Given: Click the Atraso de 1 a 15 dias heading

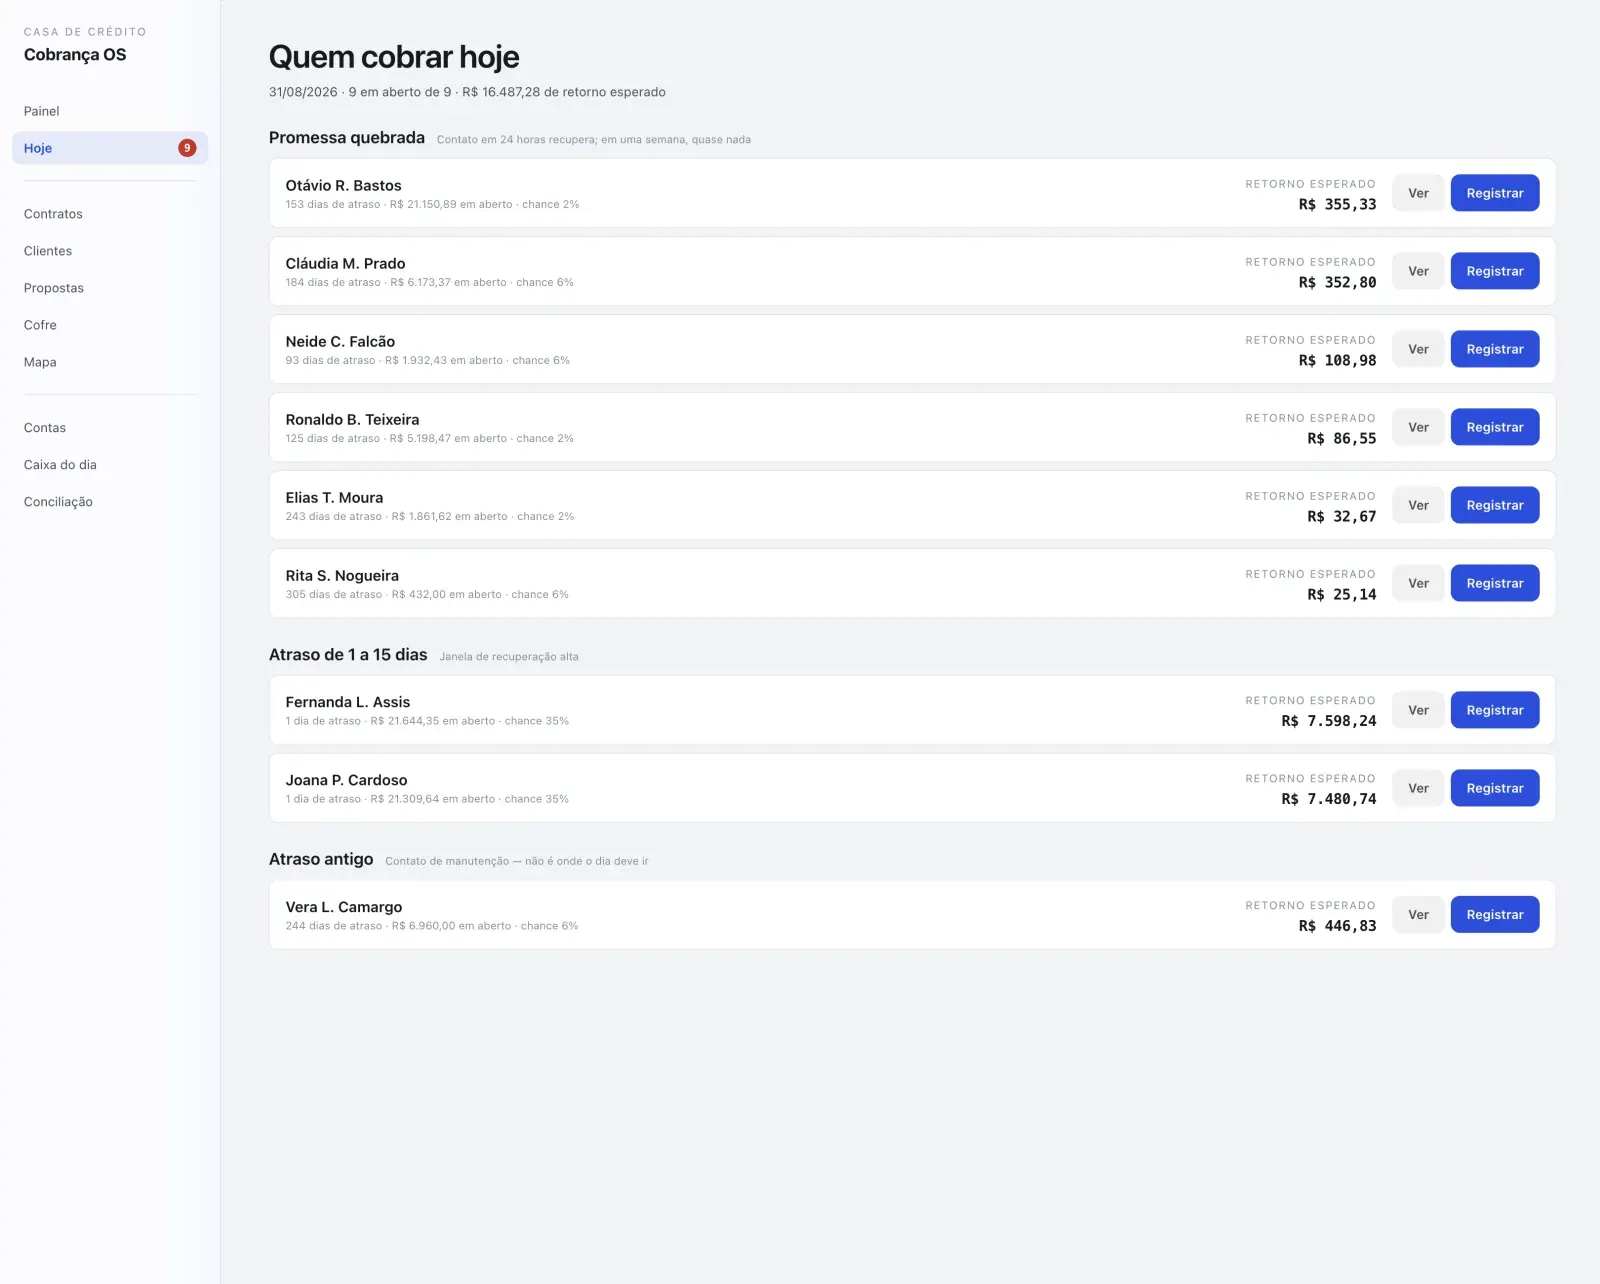Looking at the screenshot, I should point(348,655).
